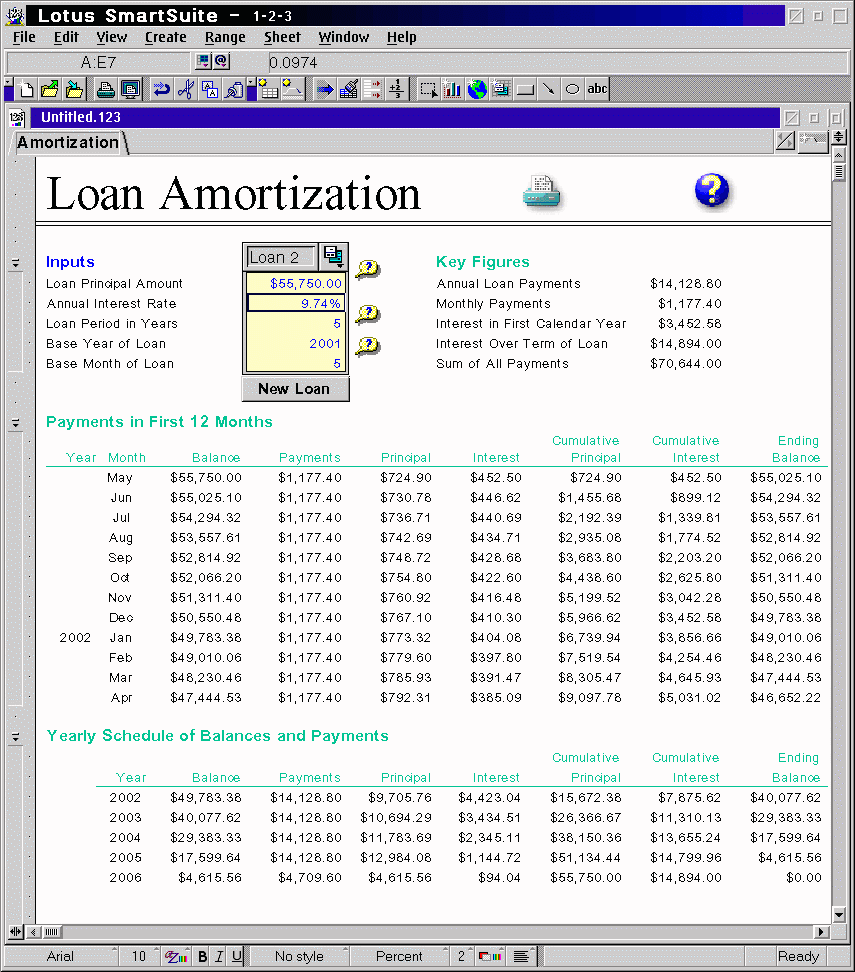Click the help bubble next to Annual Interest Rate

coord(368,314)
